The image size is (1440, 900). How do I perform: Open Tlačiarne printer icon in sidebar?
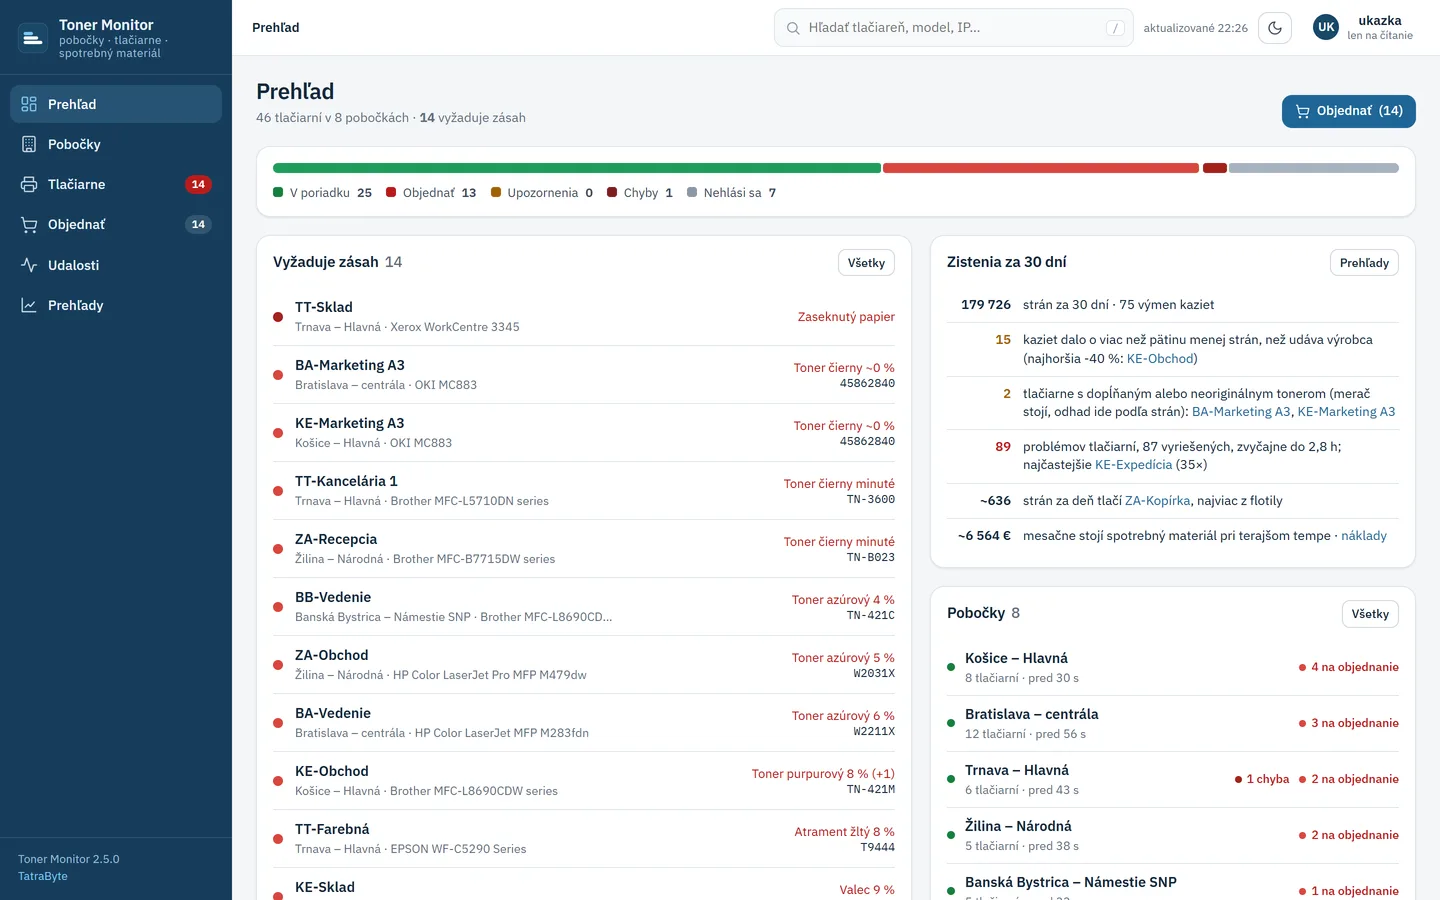[29, 184]
